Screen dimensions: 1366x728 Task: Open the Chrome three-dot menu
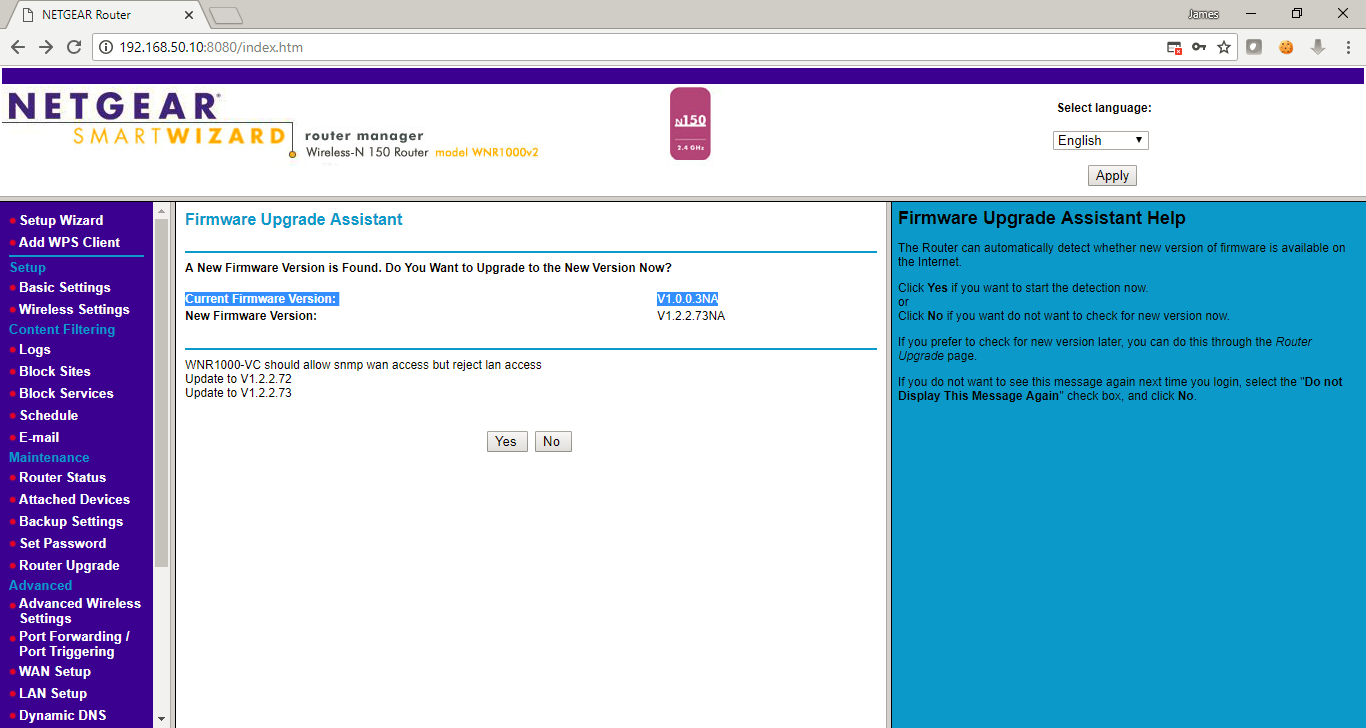coord(1347,47)
